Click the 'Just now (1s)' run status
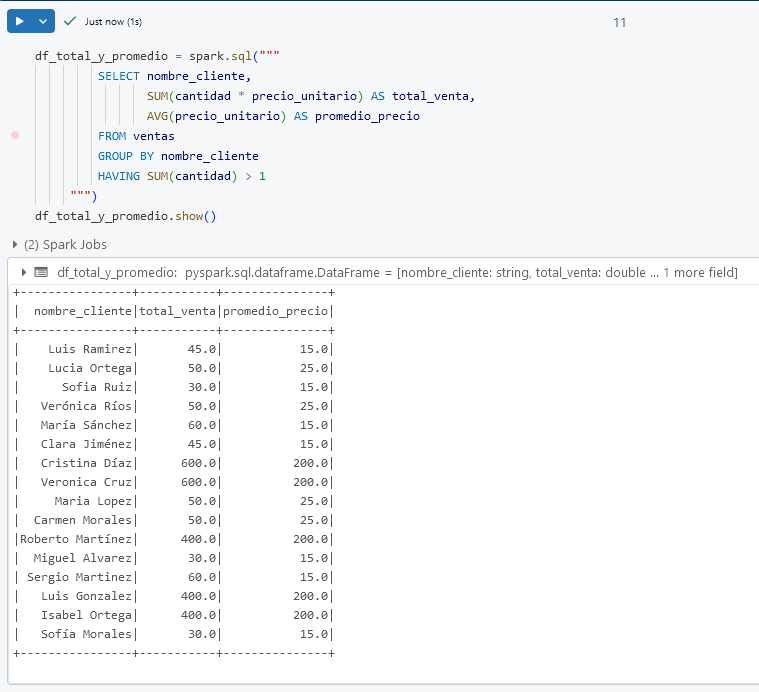 click(x=113, y=22)
